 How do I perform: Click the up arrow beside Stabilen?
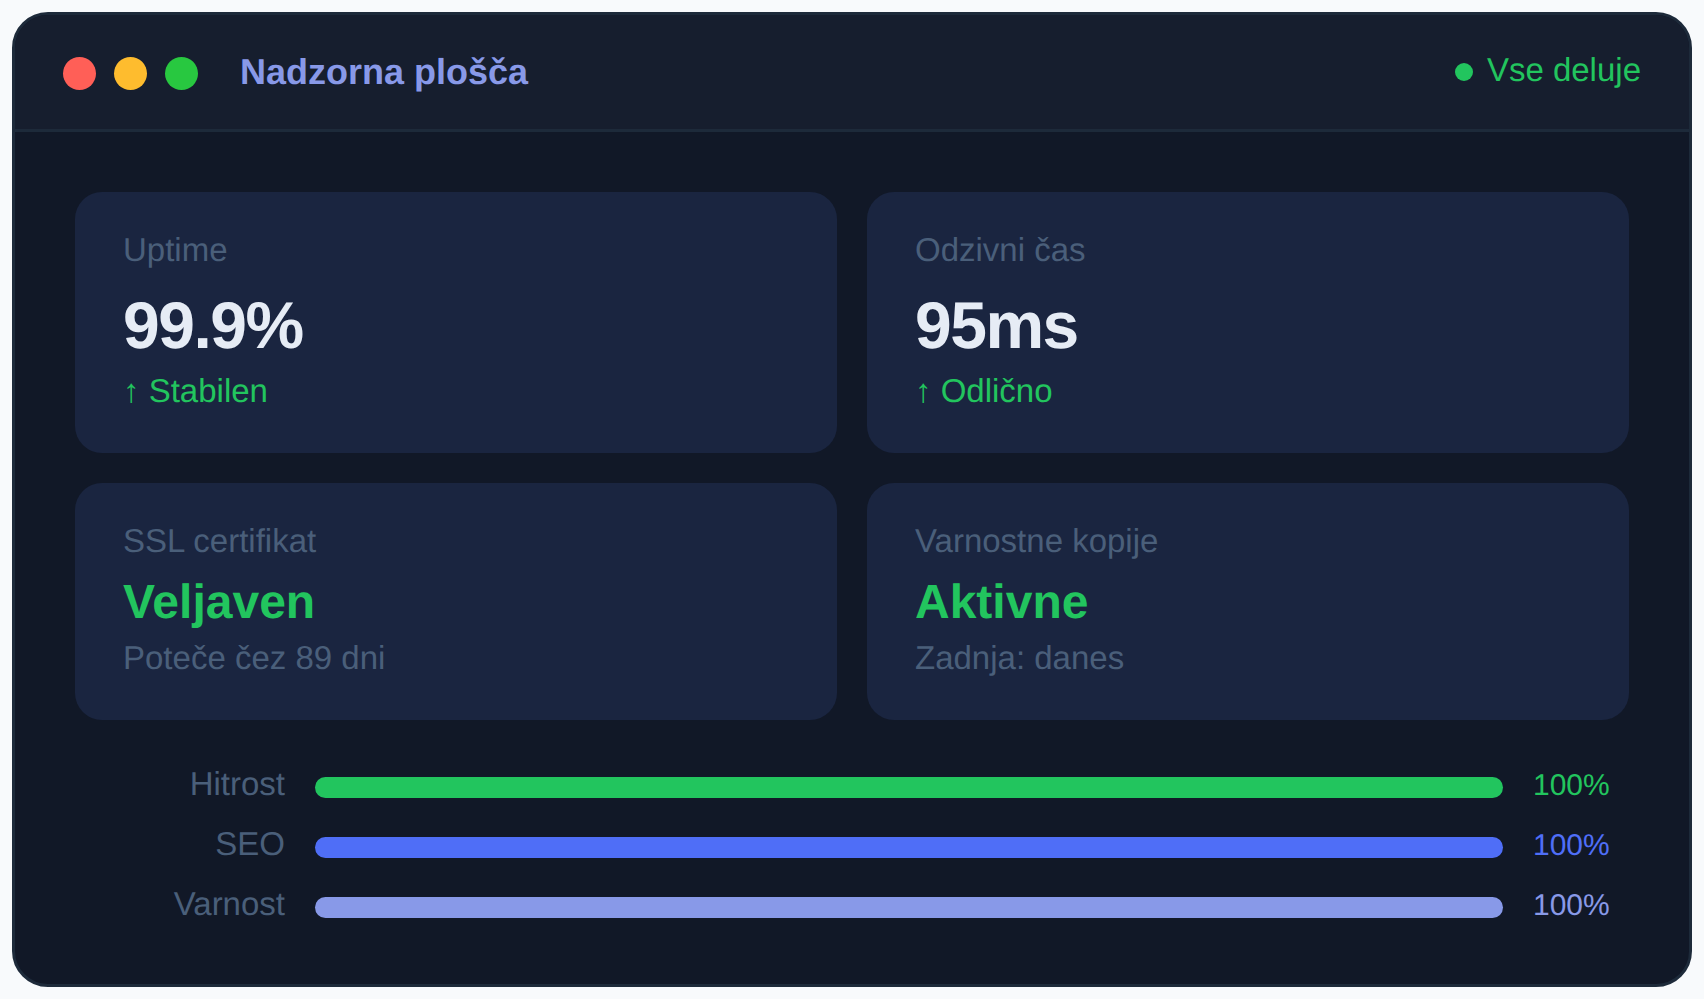pos(131,392)
